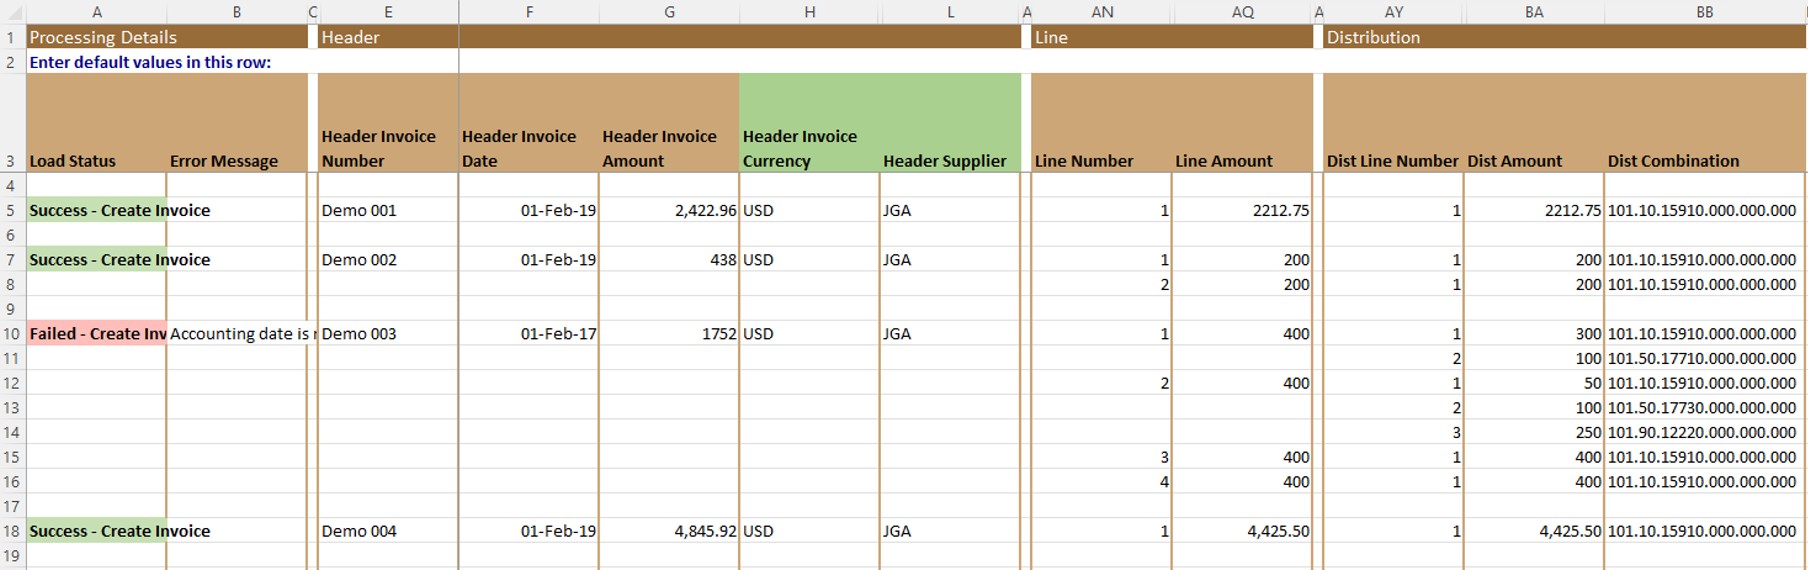Click the '101.50.17730.000.000.000' dist combination
The height and width of the screenshot is (570, 1808).
pos(1705,407)
